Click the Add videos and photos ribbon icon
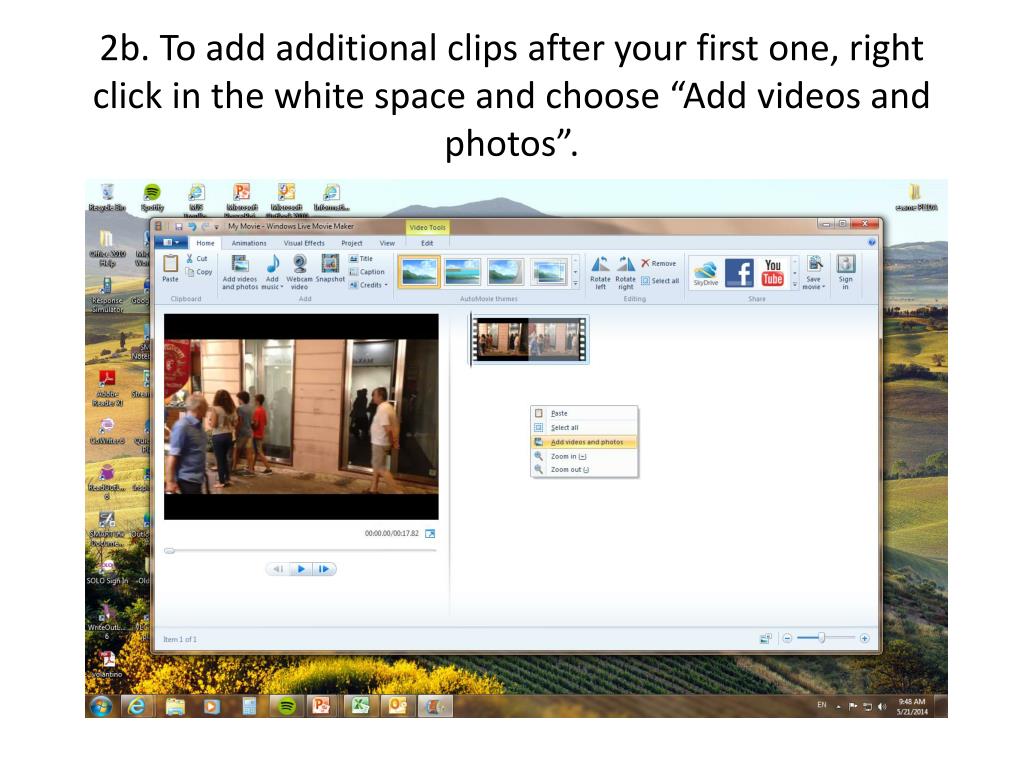The width and height of the screenshot is (1024, 768). click(240, 264)
